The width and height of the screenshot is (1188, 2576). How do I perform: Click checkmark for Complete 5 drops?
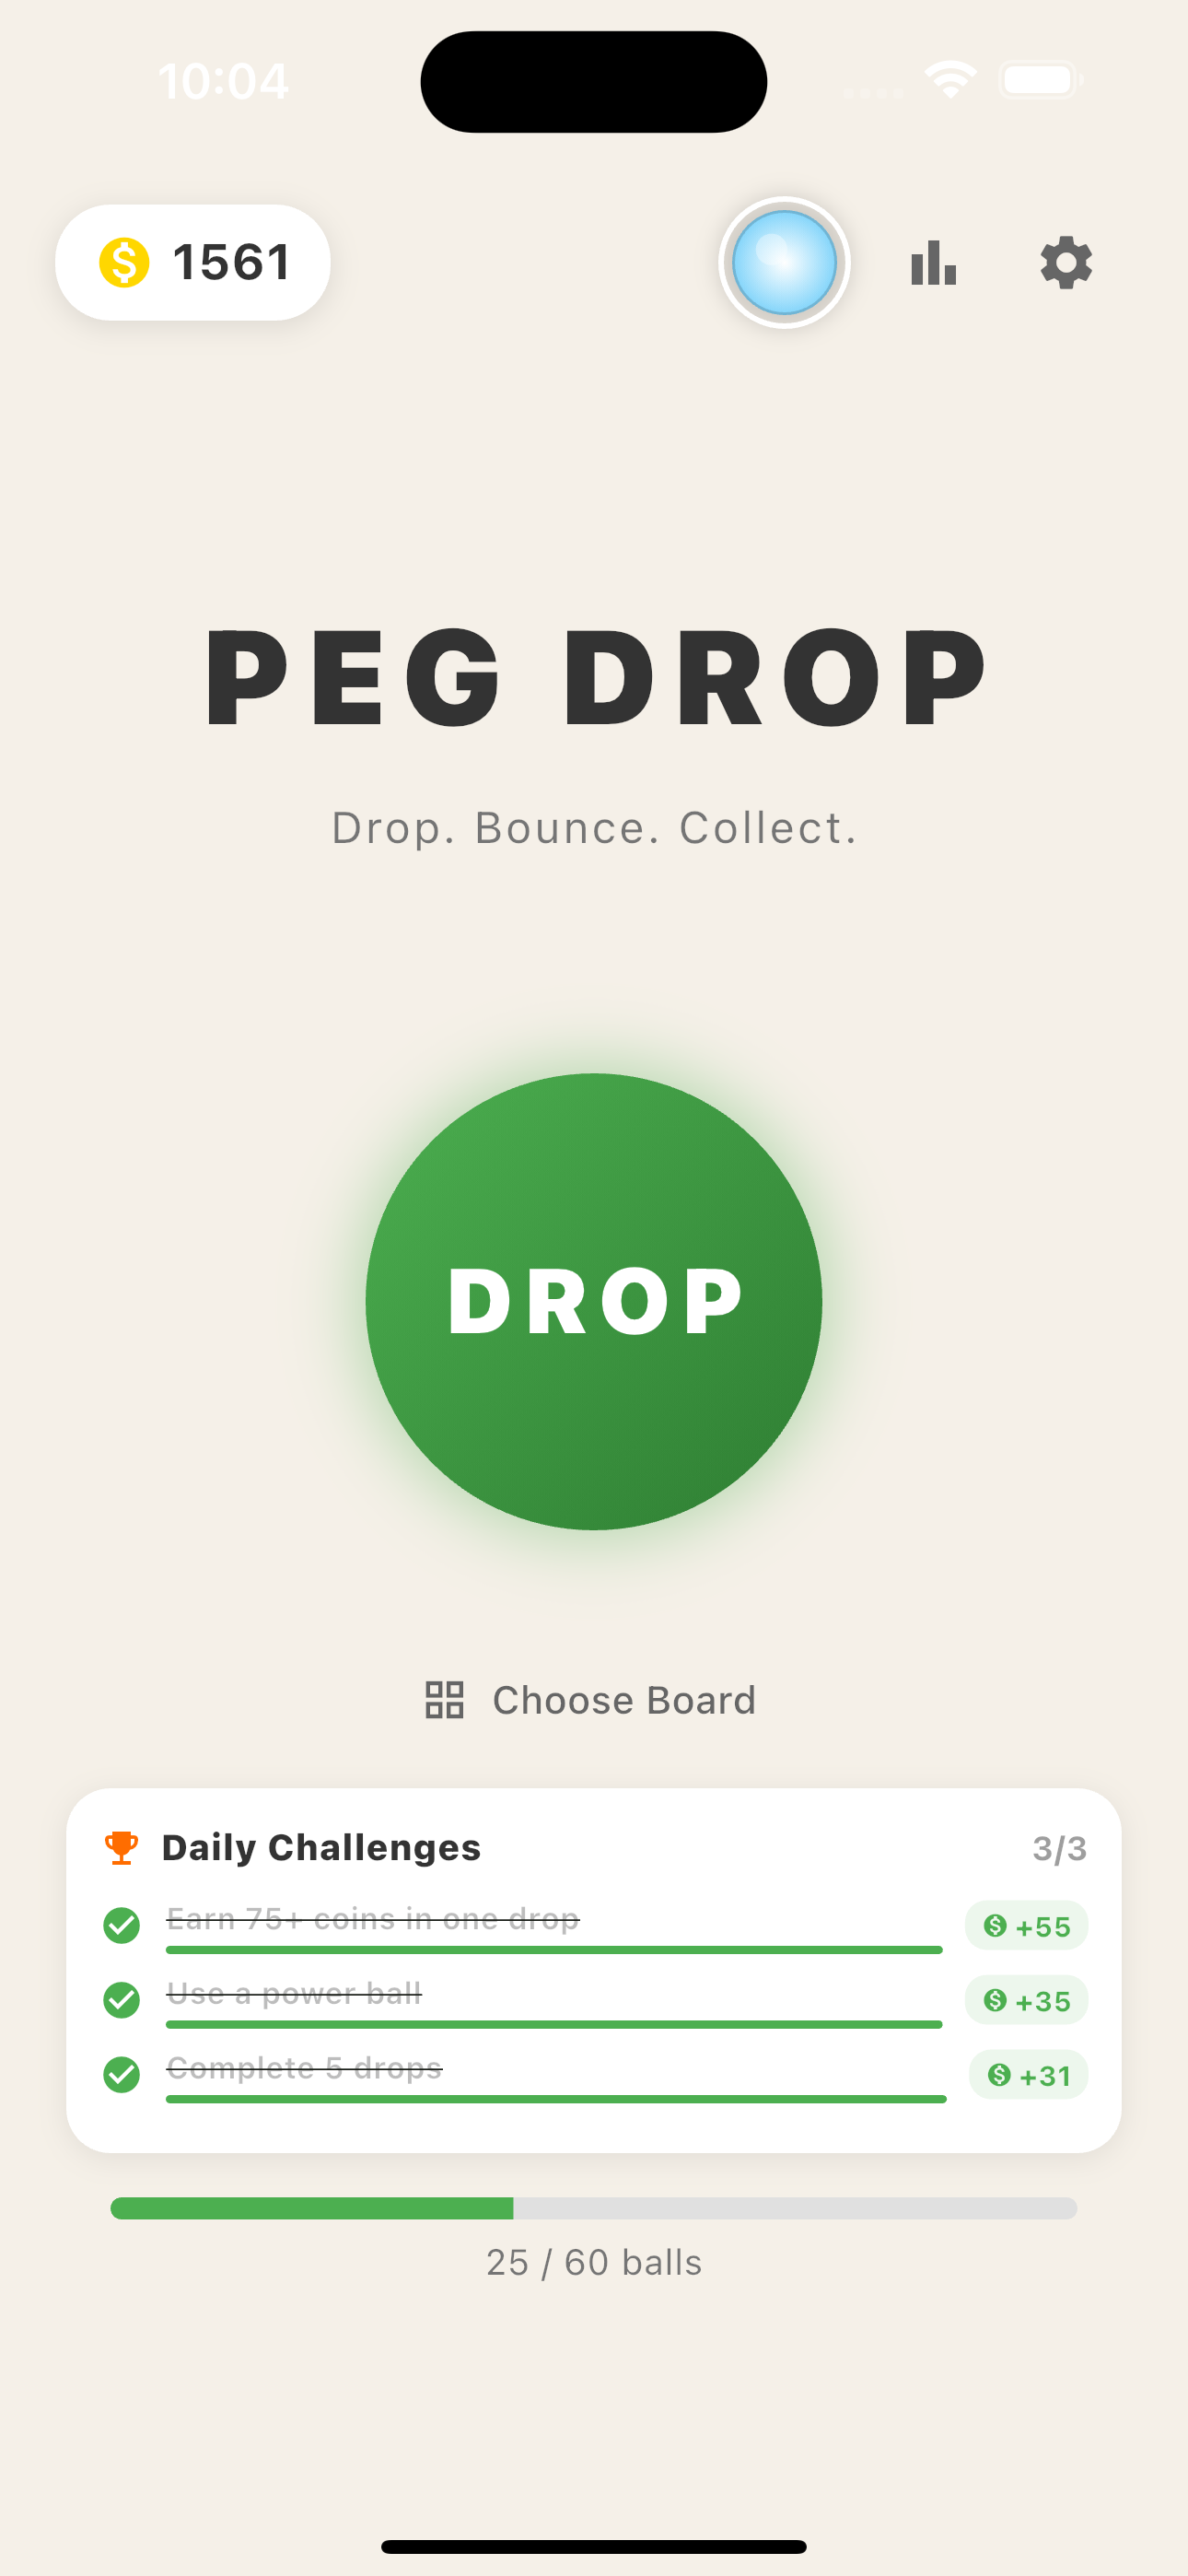point(122,2075)
